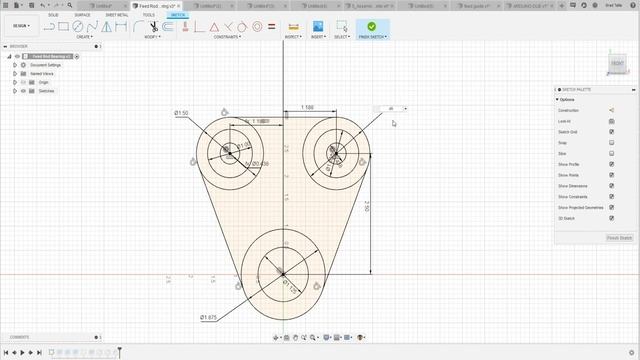640x360 pixels.
Task: Open the Insert dropdown menu
Action: [318, 37]
